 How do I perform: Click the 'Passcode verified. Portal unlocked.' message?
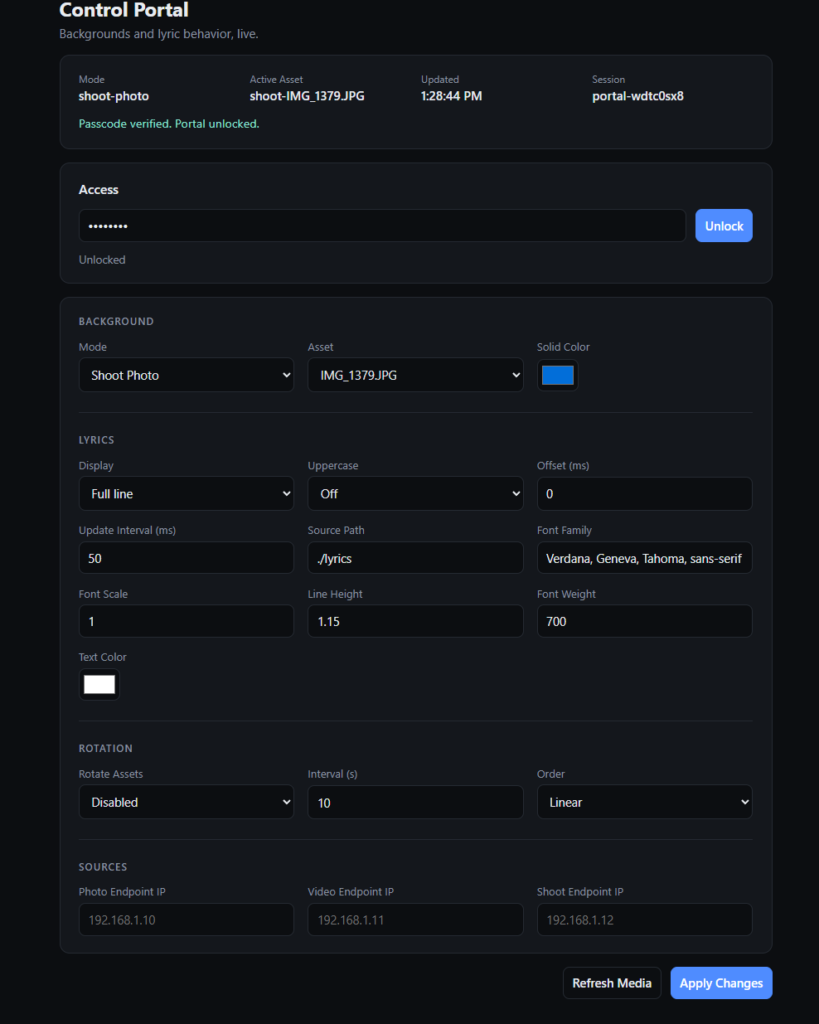click(x=169, y=123)
